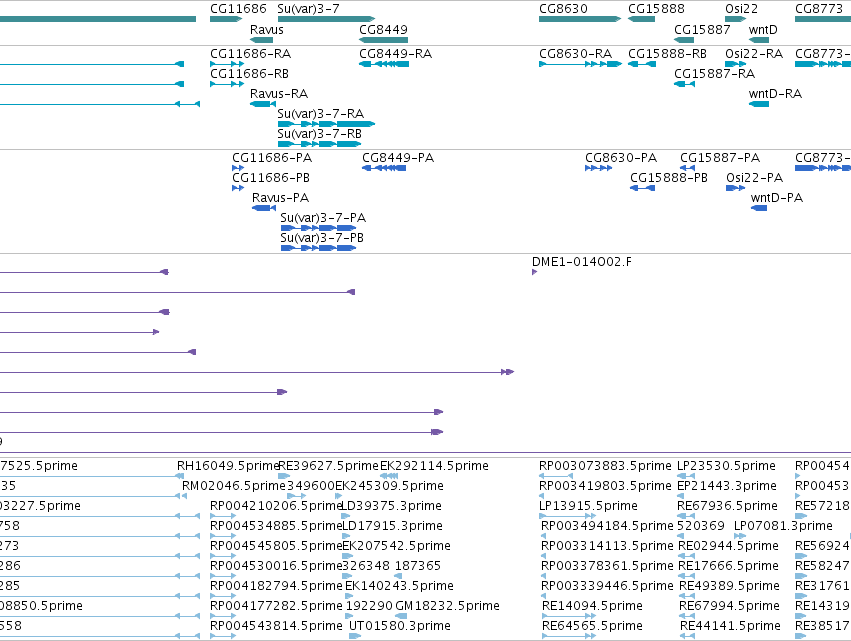
Task: Click the teal CG8630 gene bar
Action: [580, 19]
